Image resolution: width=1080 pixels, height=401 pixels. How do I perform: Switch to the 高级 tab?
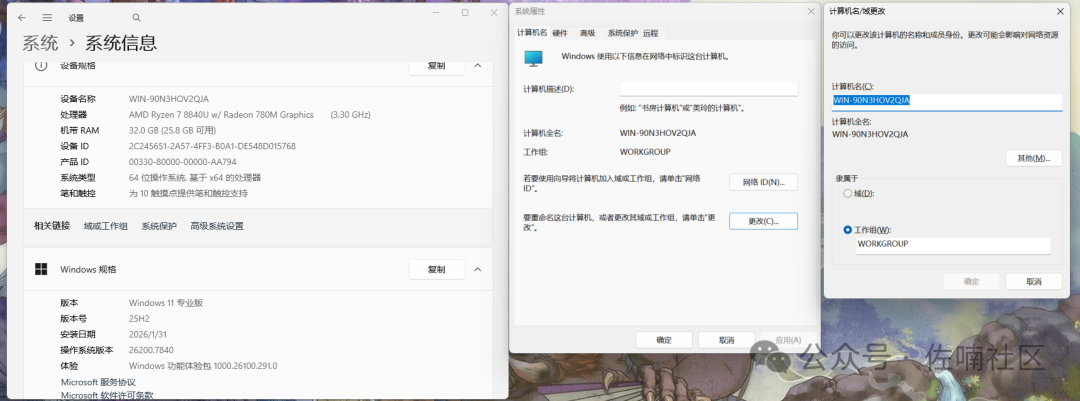click(587, 33)
